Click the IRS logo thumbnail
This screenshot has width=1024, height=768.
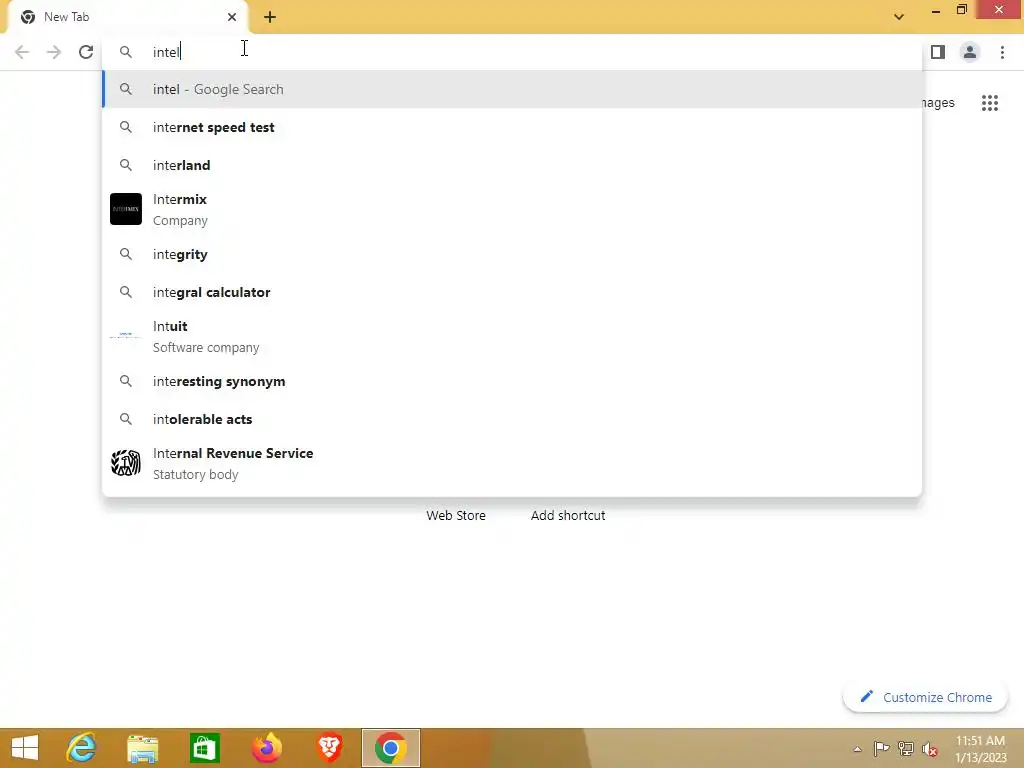(126, 463)
